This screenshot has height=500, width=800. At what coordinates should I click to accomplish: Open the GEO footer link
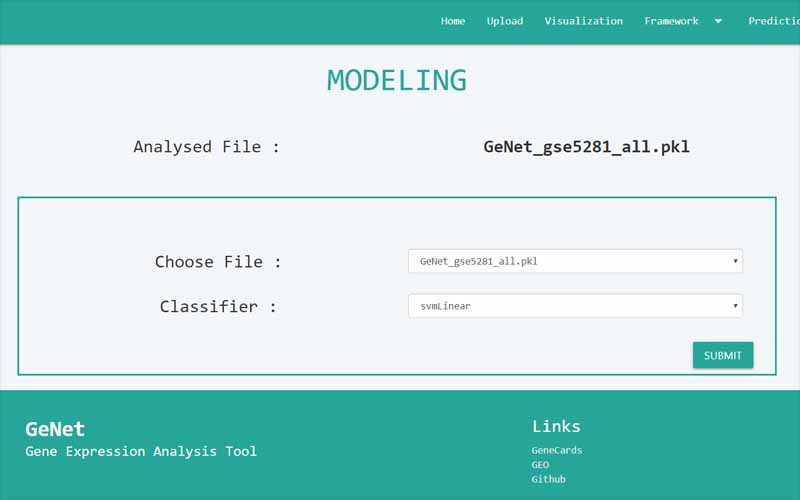540,465
